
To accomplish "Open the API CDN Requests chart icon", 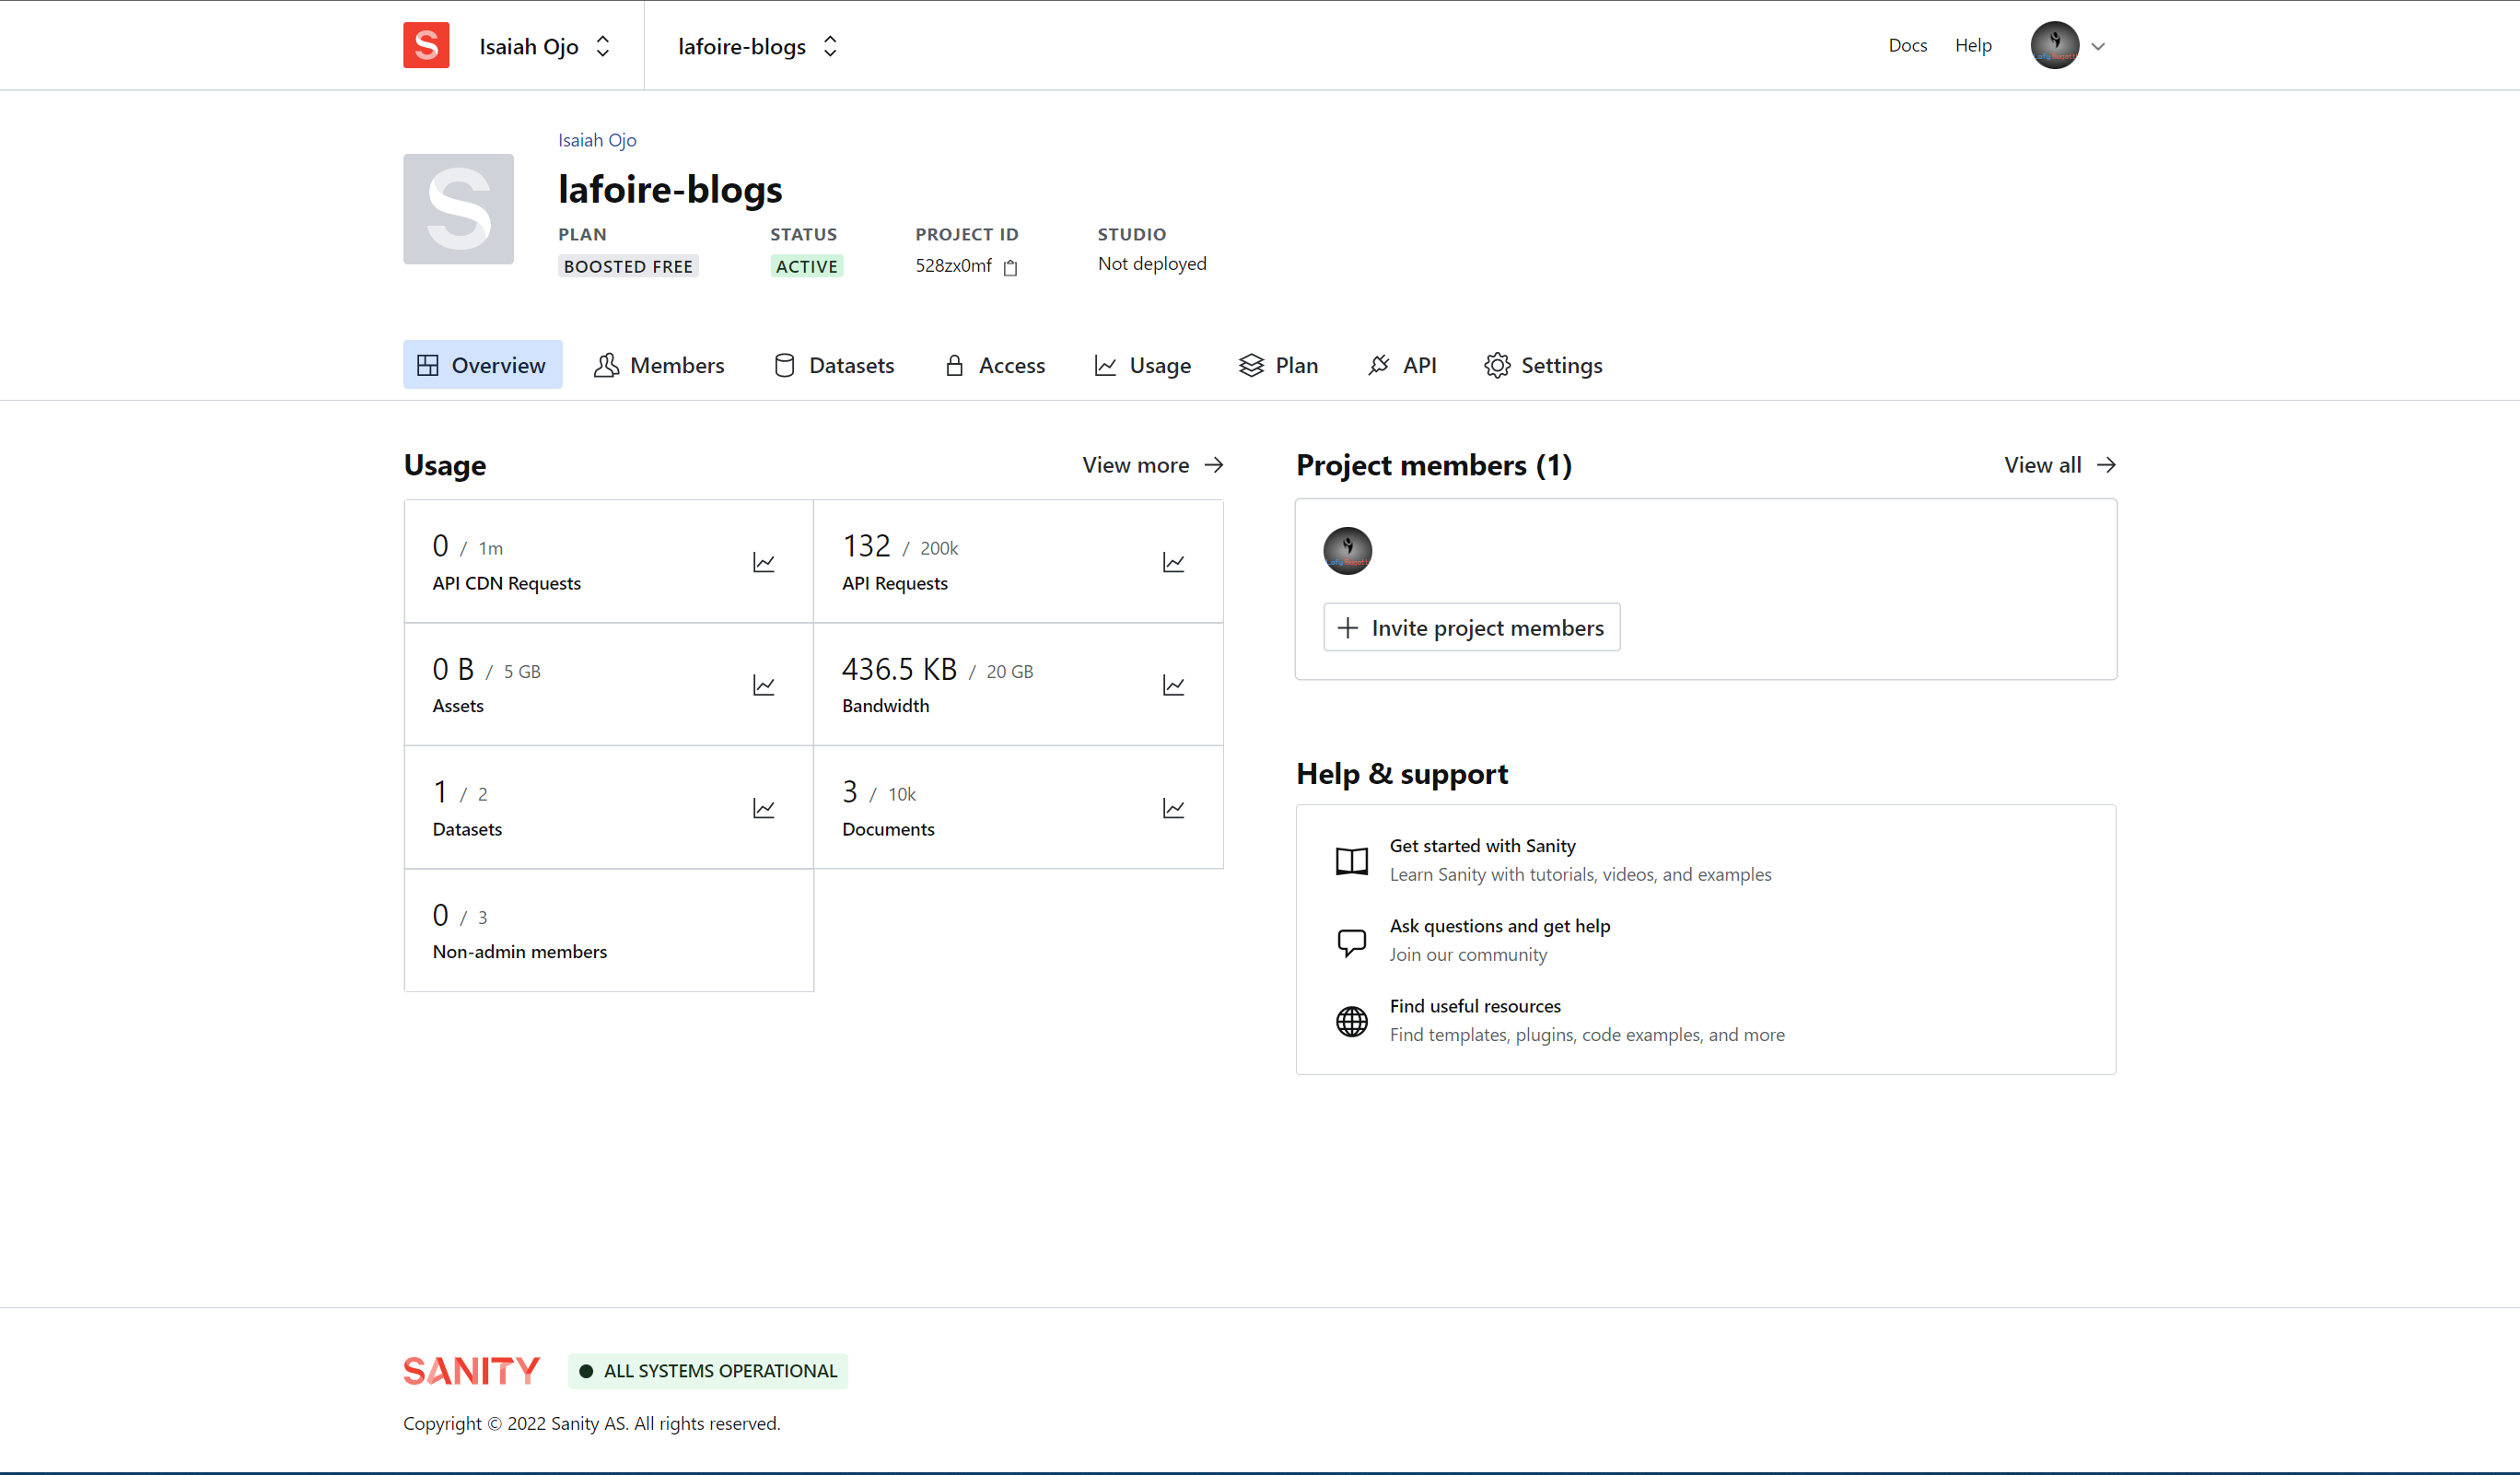I will click(x=763, y=563).
